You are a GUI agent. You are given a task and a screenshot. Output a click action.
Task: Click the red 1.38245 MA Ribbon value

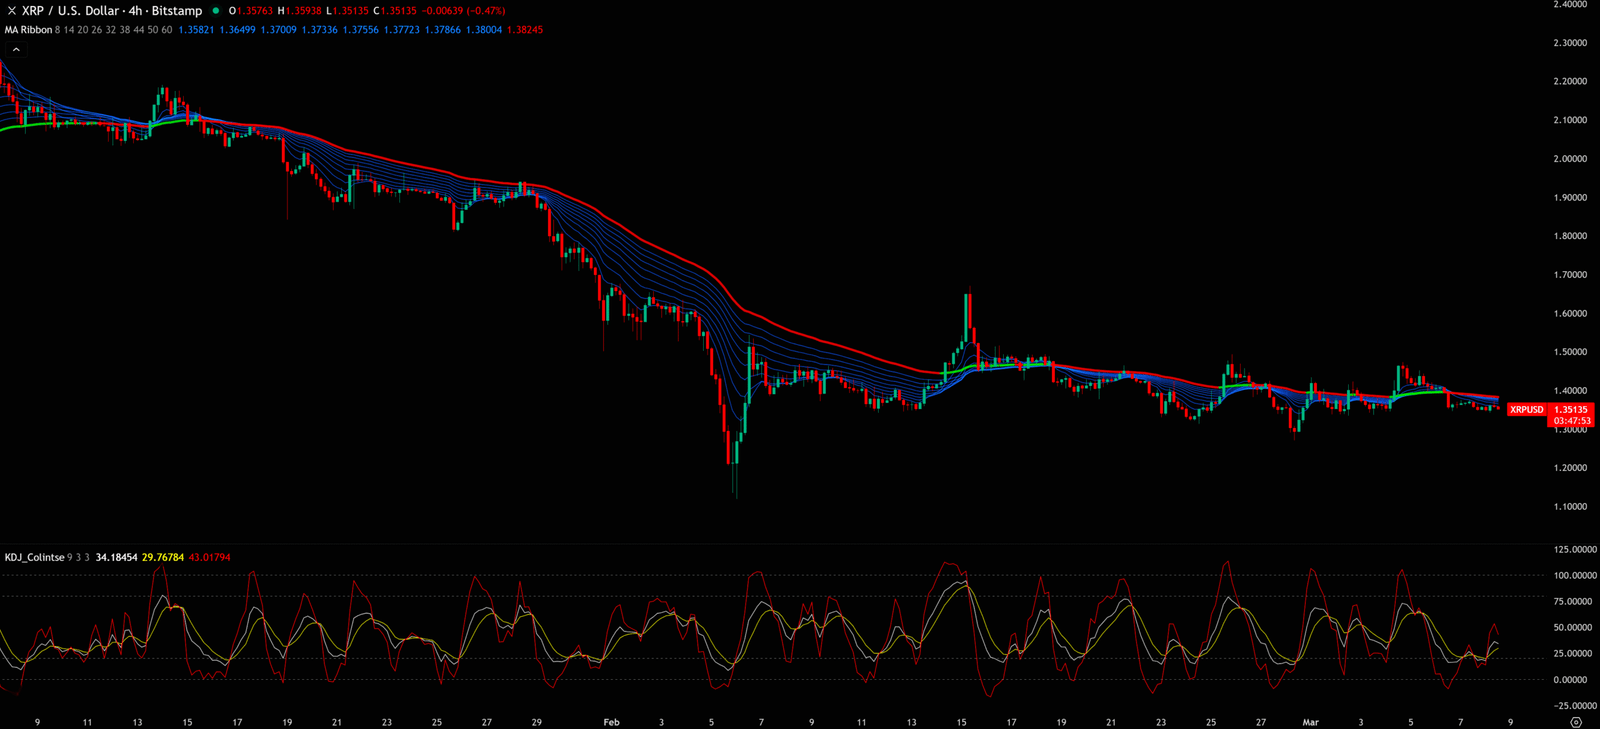(x=525, y=30)
